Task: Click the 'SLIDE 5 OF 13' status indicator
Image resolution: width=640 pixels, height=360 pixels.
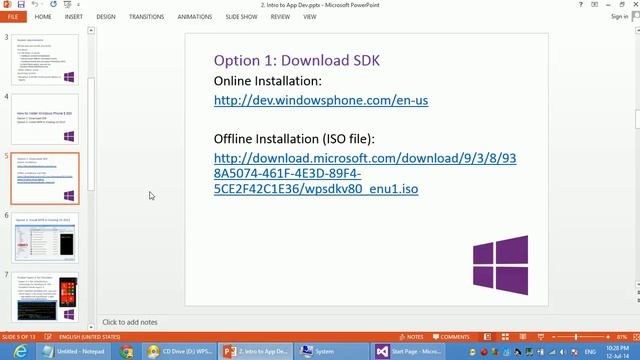Action: coord(19,337)
